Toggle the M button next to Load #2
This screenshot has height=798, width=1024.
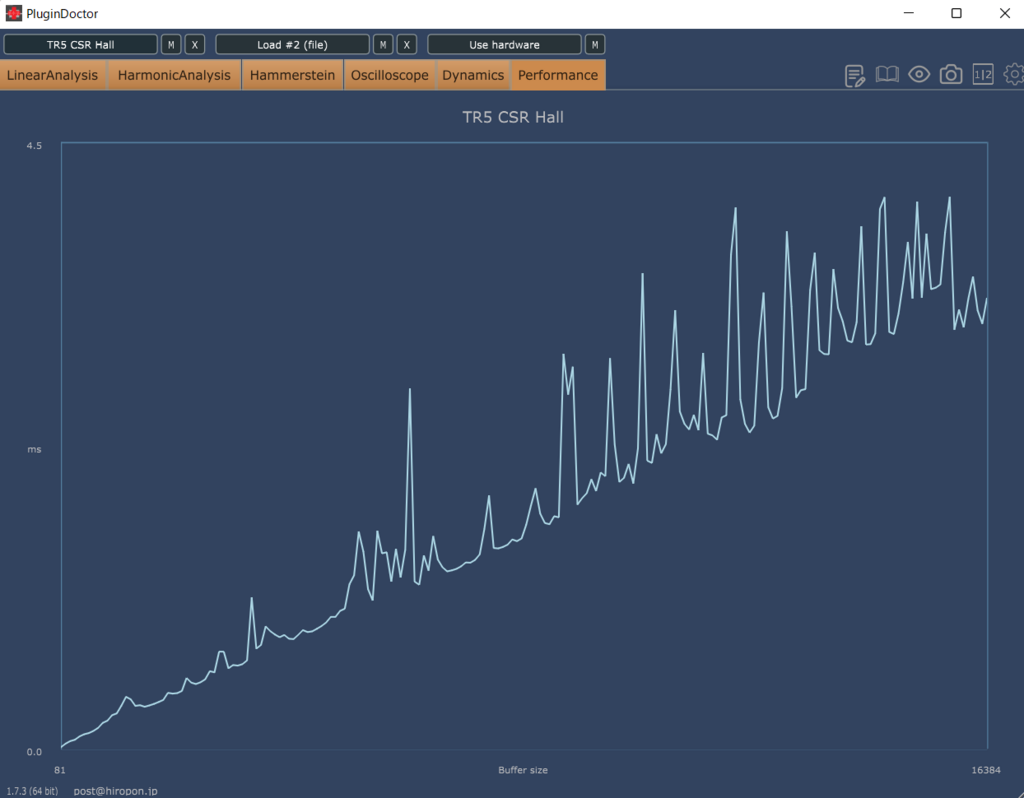point(383,44)
